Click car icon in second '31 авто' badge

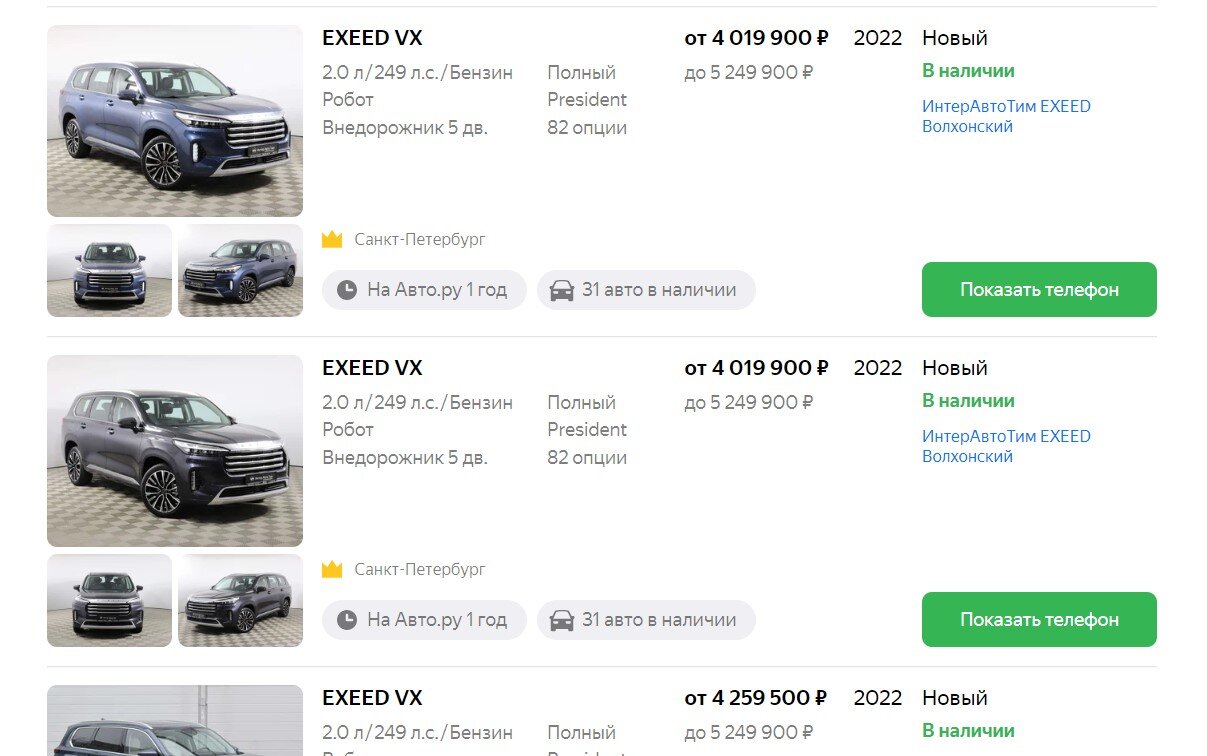[x=562, y=620]
